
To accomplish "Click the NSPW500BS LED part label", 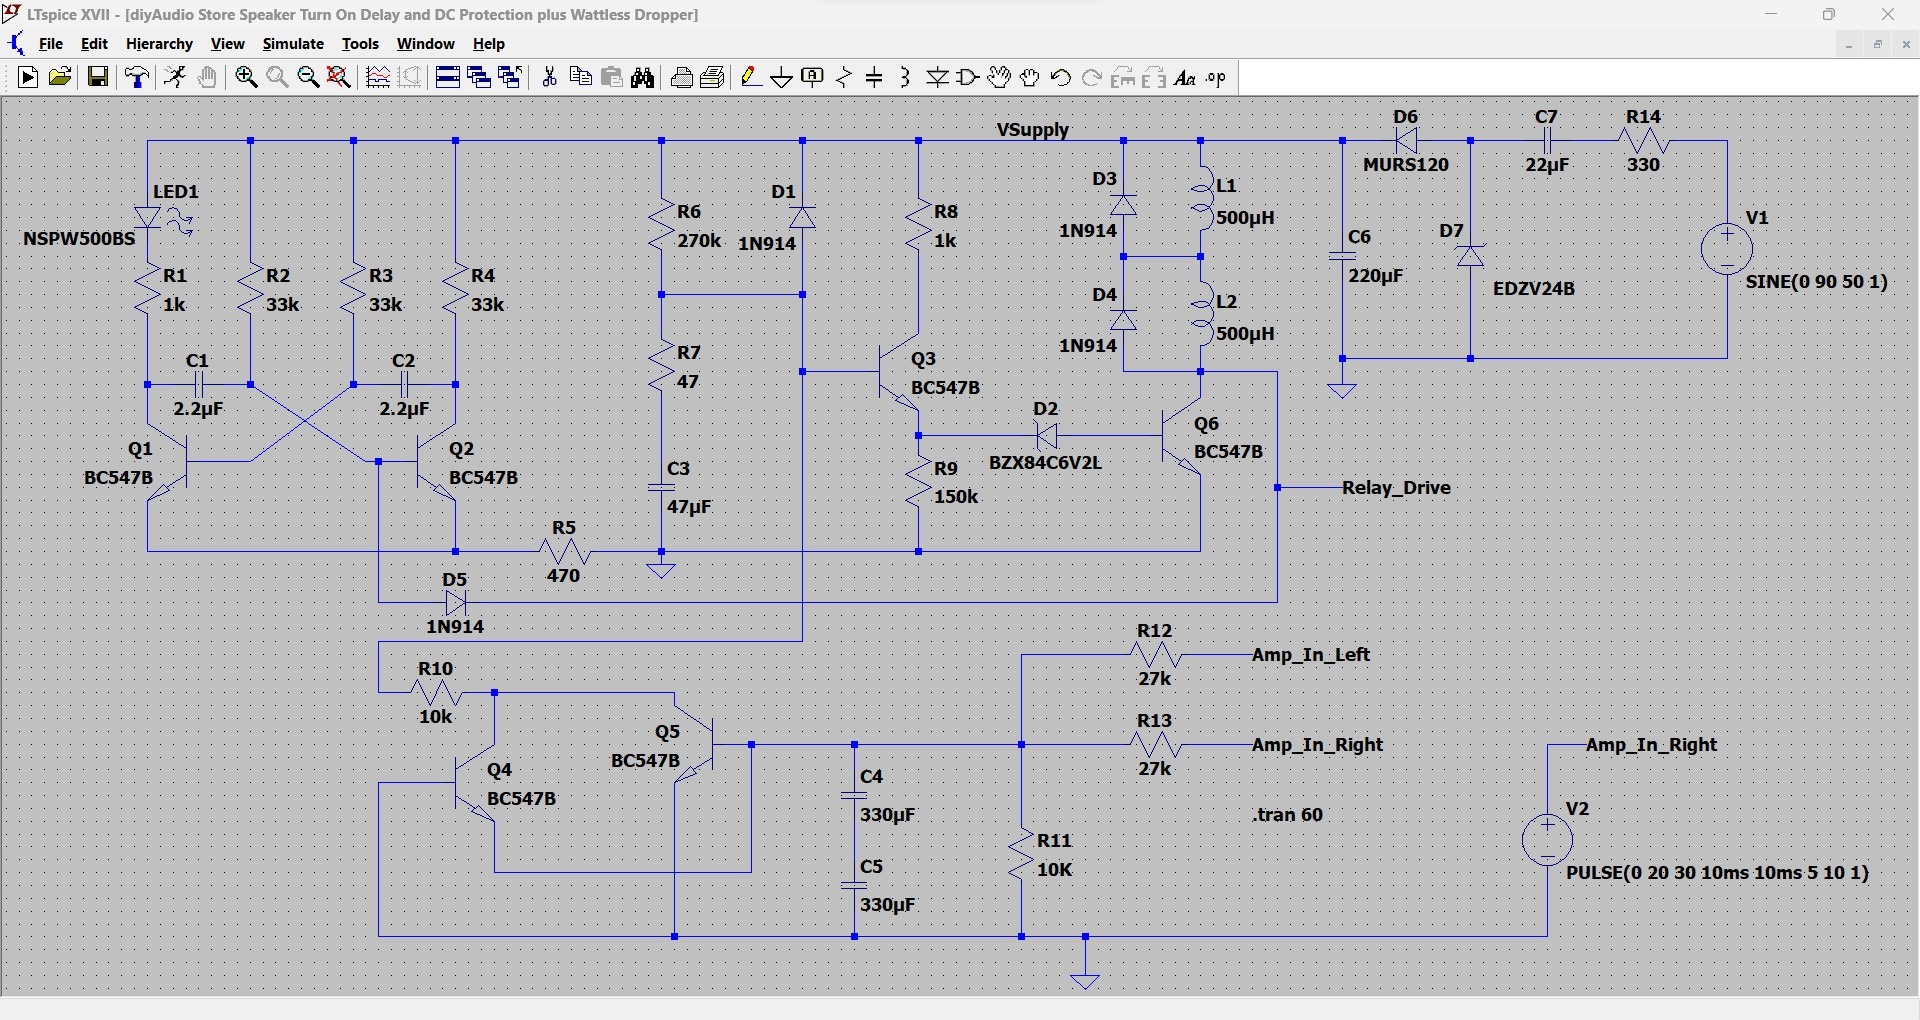I will coord(79,239).
